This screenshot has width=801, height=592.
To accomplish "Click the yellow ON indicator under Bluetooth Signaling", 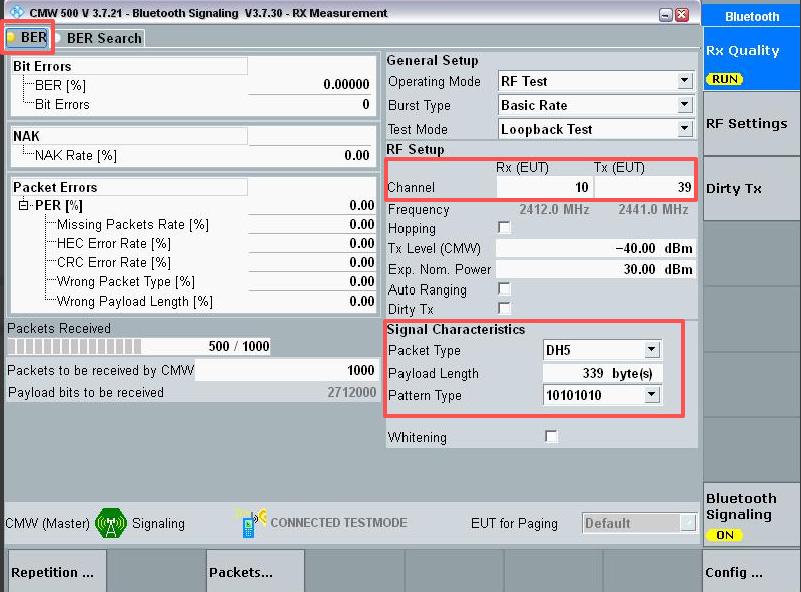I will click(724, 535).
